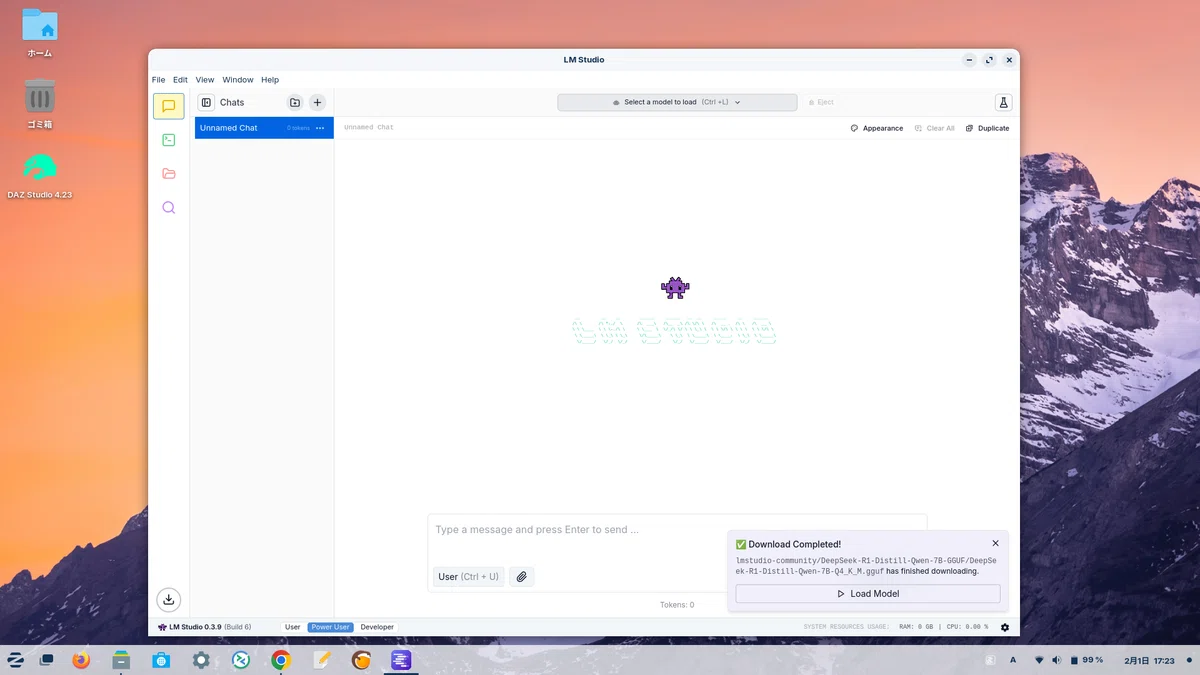Viewport: 1200px width, 675px height.
Task: Launch Google Chrome from the taskbar
Action: point(281,660)
